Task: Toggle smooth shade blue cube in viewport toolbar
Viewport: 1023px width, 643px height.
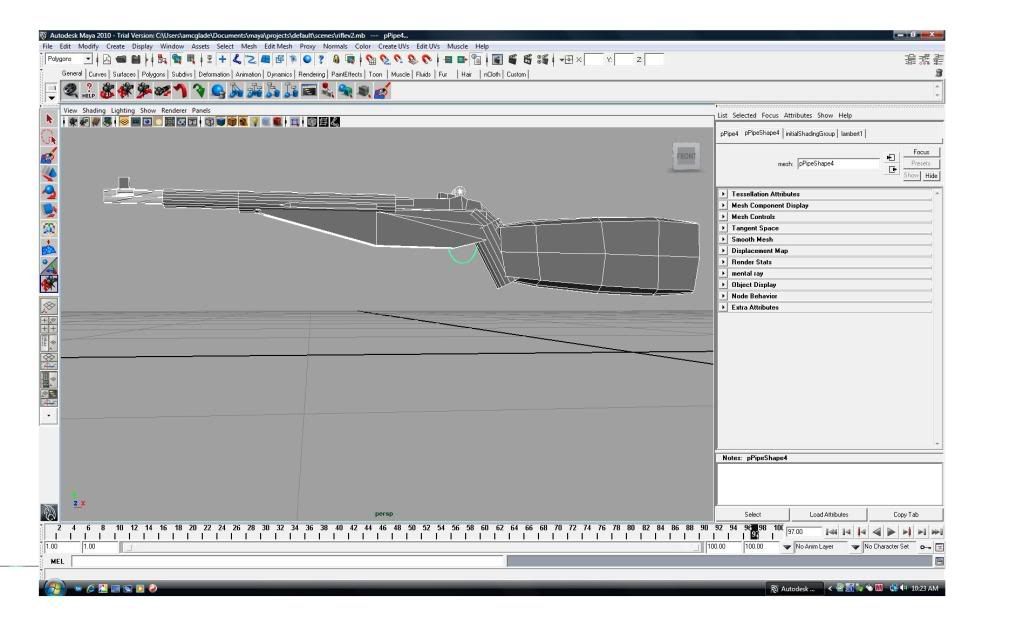Action: tap(221, 122)
